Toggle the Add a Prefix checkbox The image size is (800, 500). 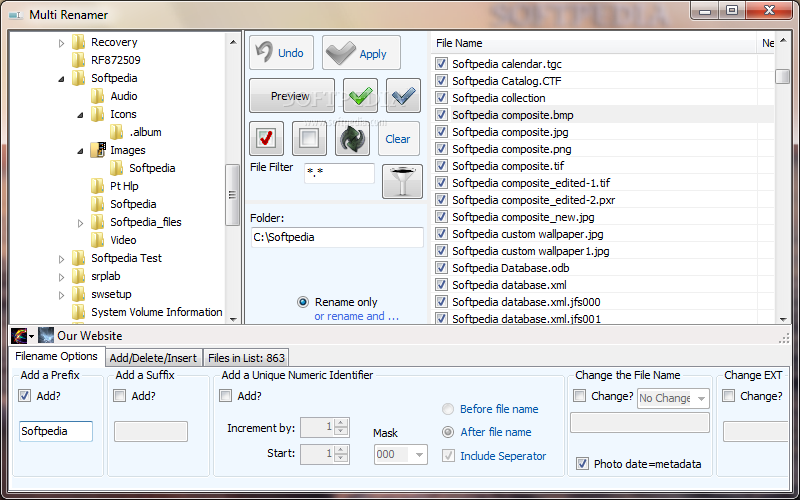click(24, 395)
